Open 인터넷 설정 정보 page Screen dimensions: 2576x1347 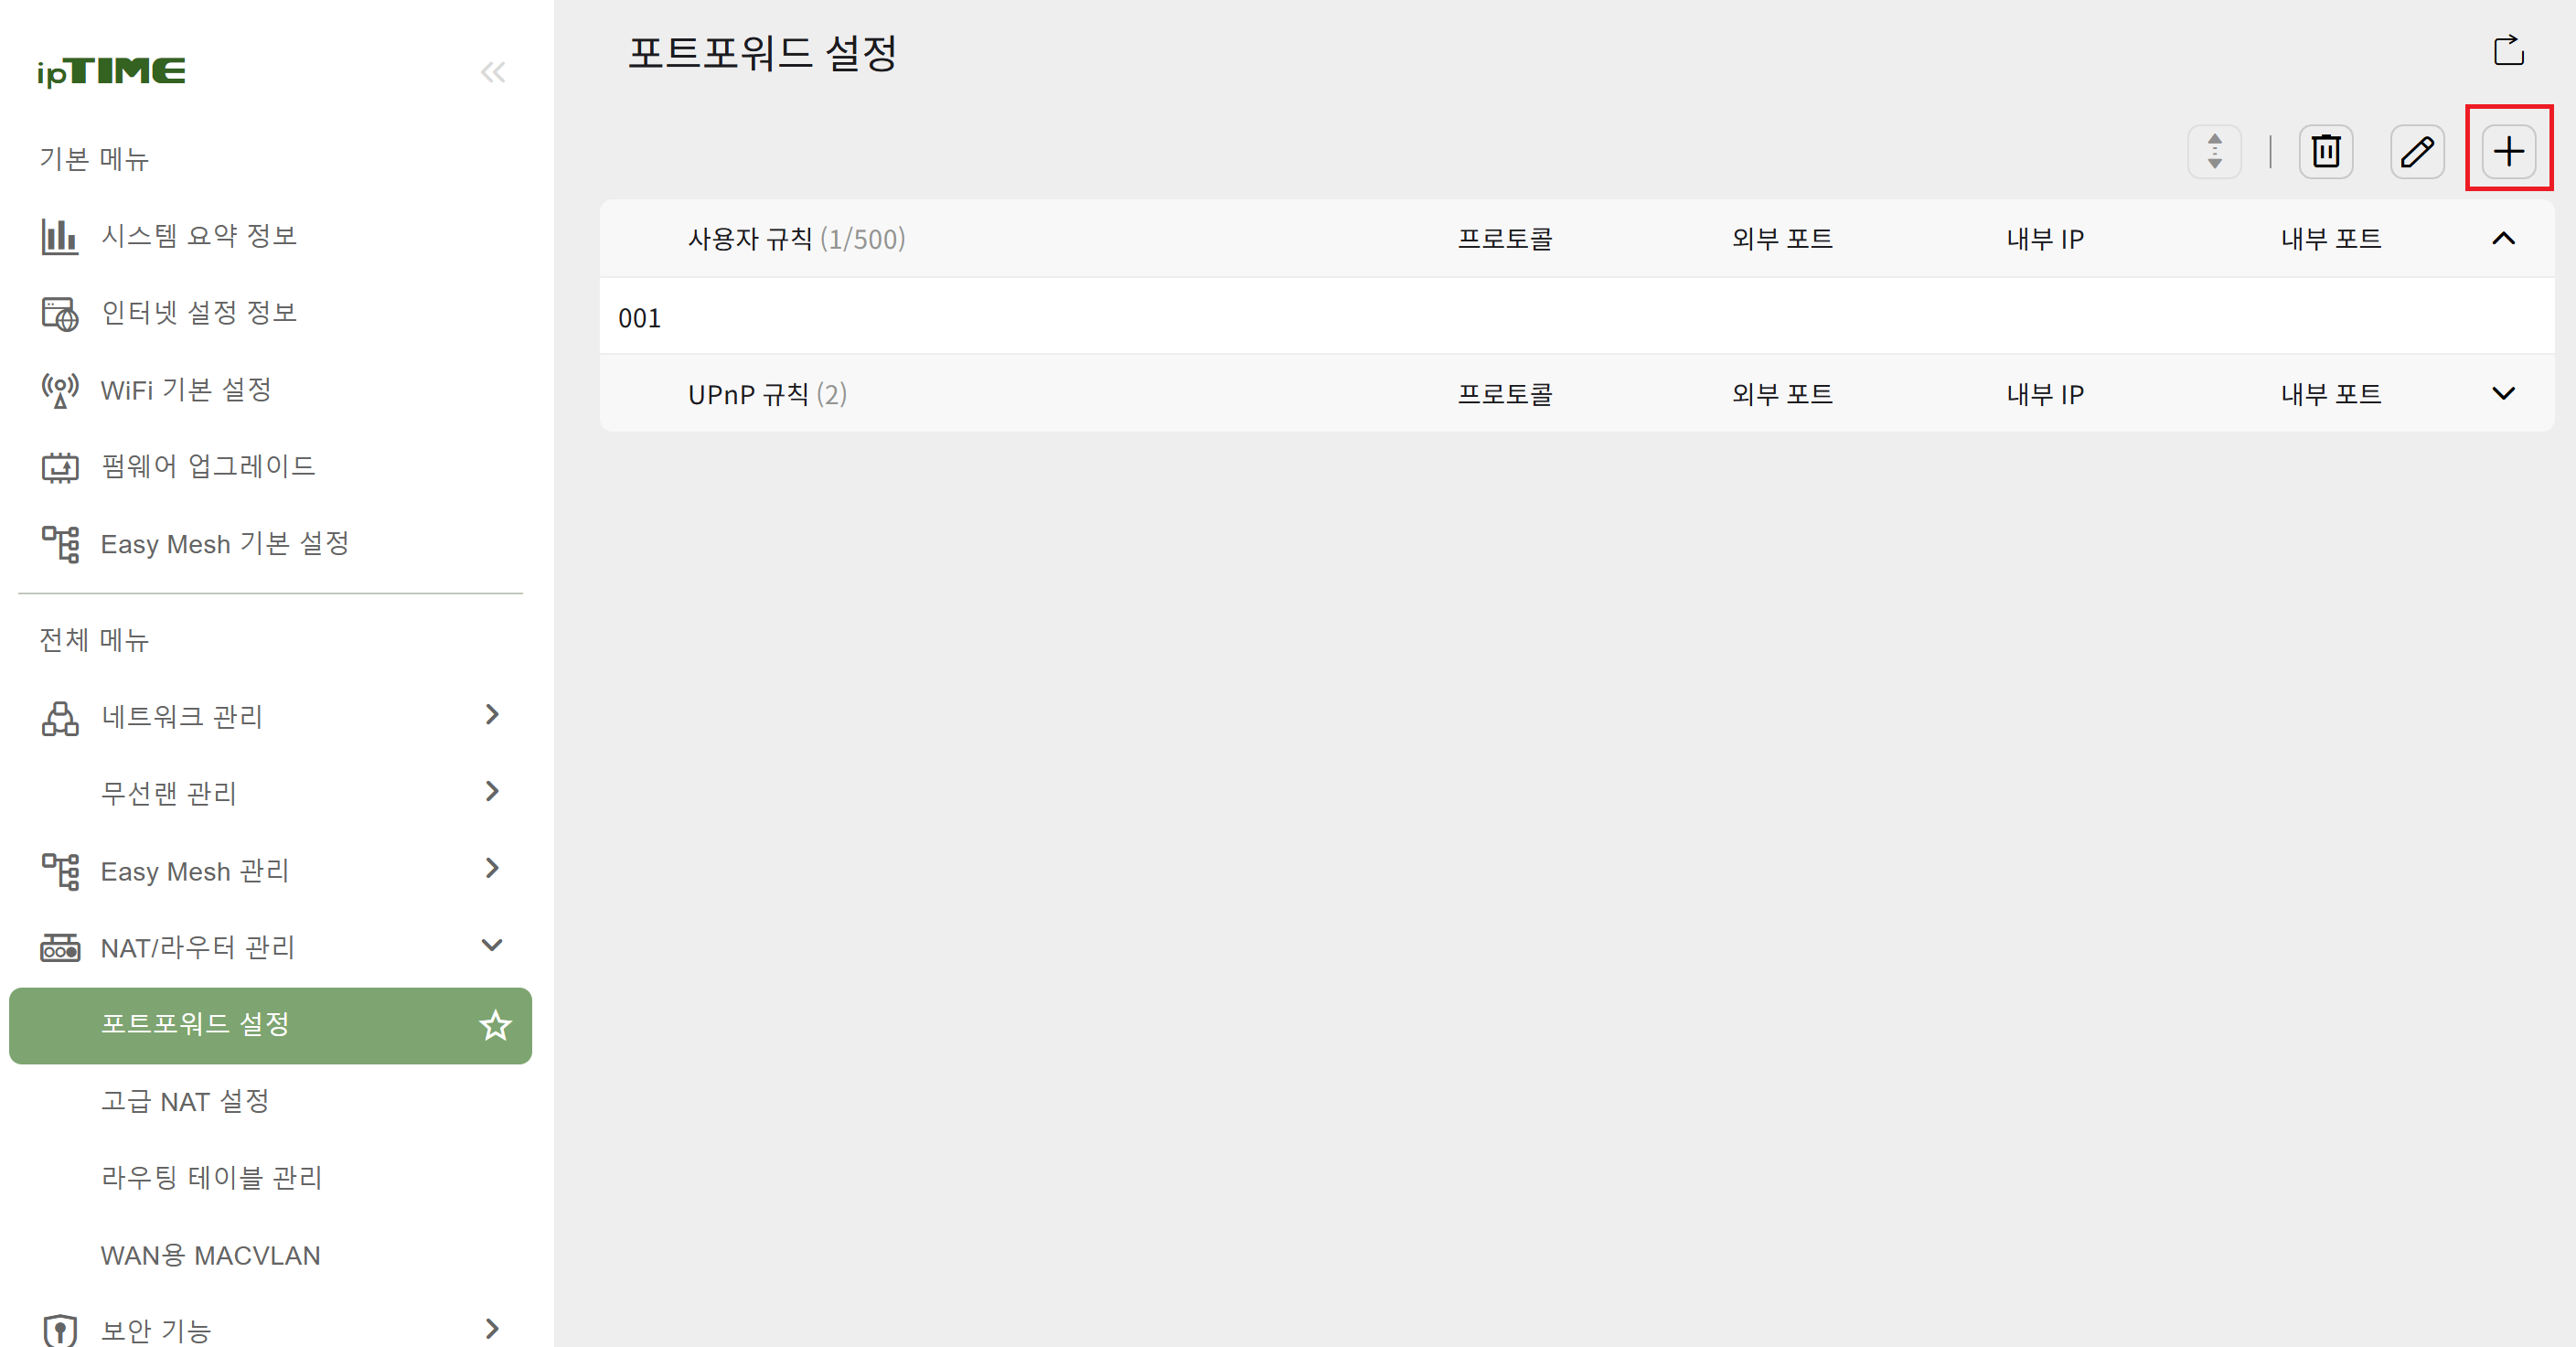198,313
